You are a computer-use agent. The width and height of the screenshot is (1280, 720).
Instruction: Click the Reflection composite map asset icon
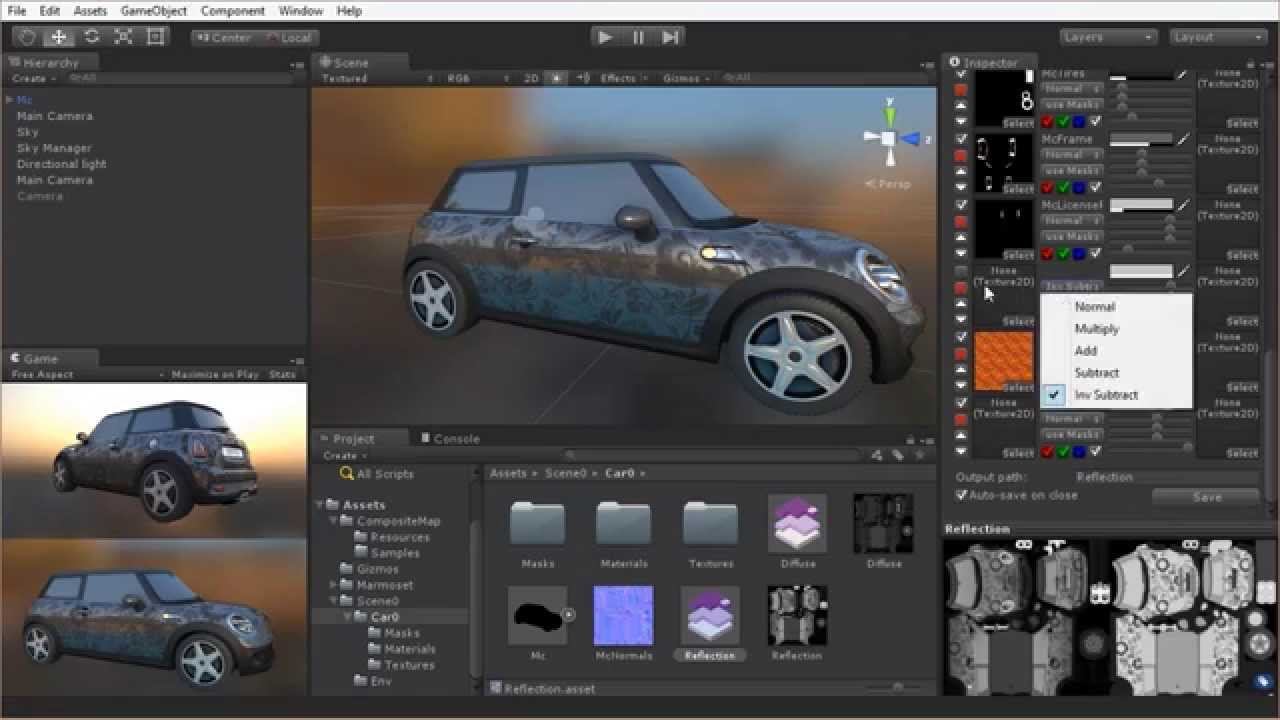(709, 615)
